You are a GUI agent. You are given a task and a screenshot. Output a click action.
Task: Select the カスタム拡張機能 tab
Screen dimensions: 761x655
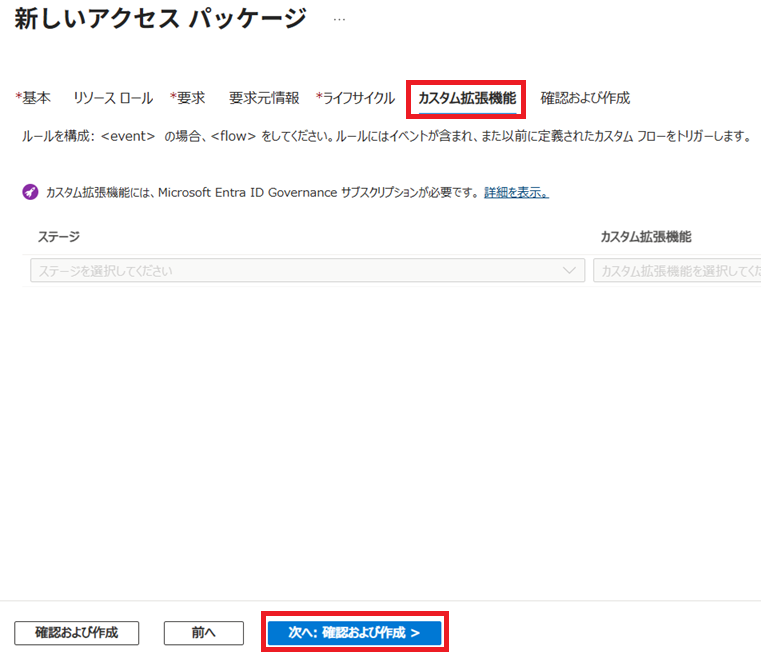click(x=466, y=98)
